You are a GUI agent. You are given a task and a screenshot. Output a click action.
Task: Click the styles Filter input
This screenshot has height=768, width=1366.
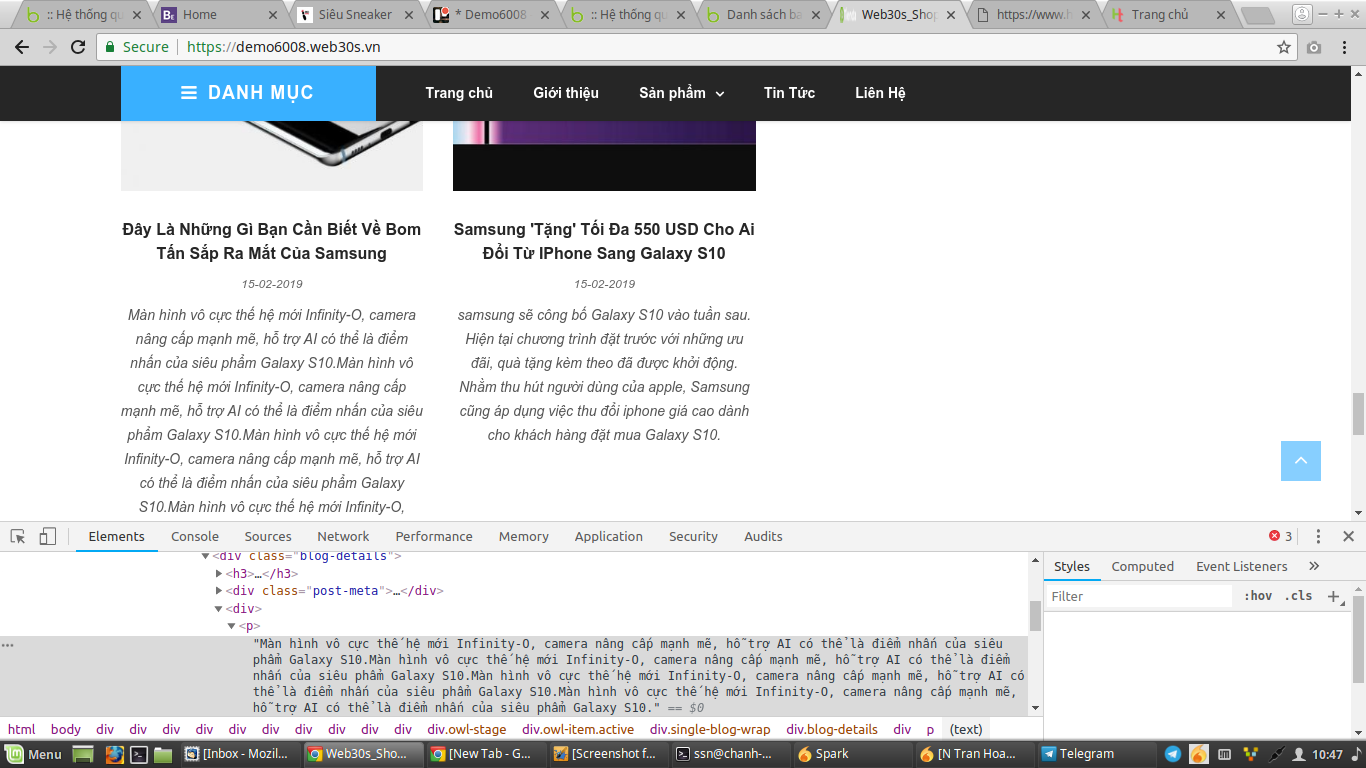(1139, 596)
